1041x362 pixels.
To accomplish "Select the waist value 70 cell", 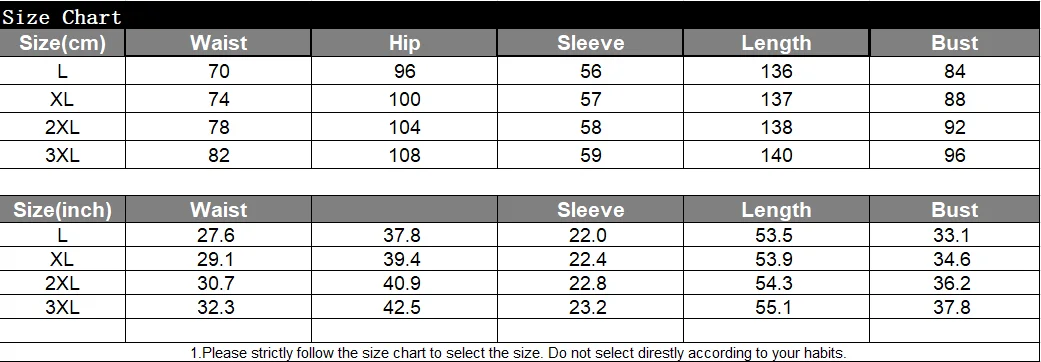I will [x=218, y=71].
